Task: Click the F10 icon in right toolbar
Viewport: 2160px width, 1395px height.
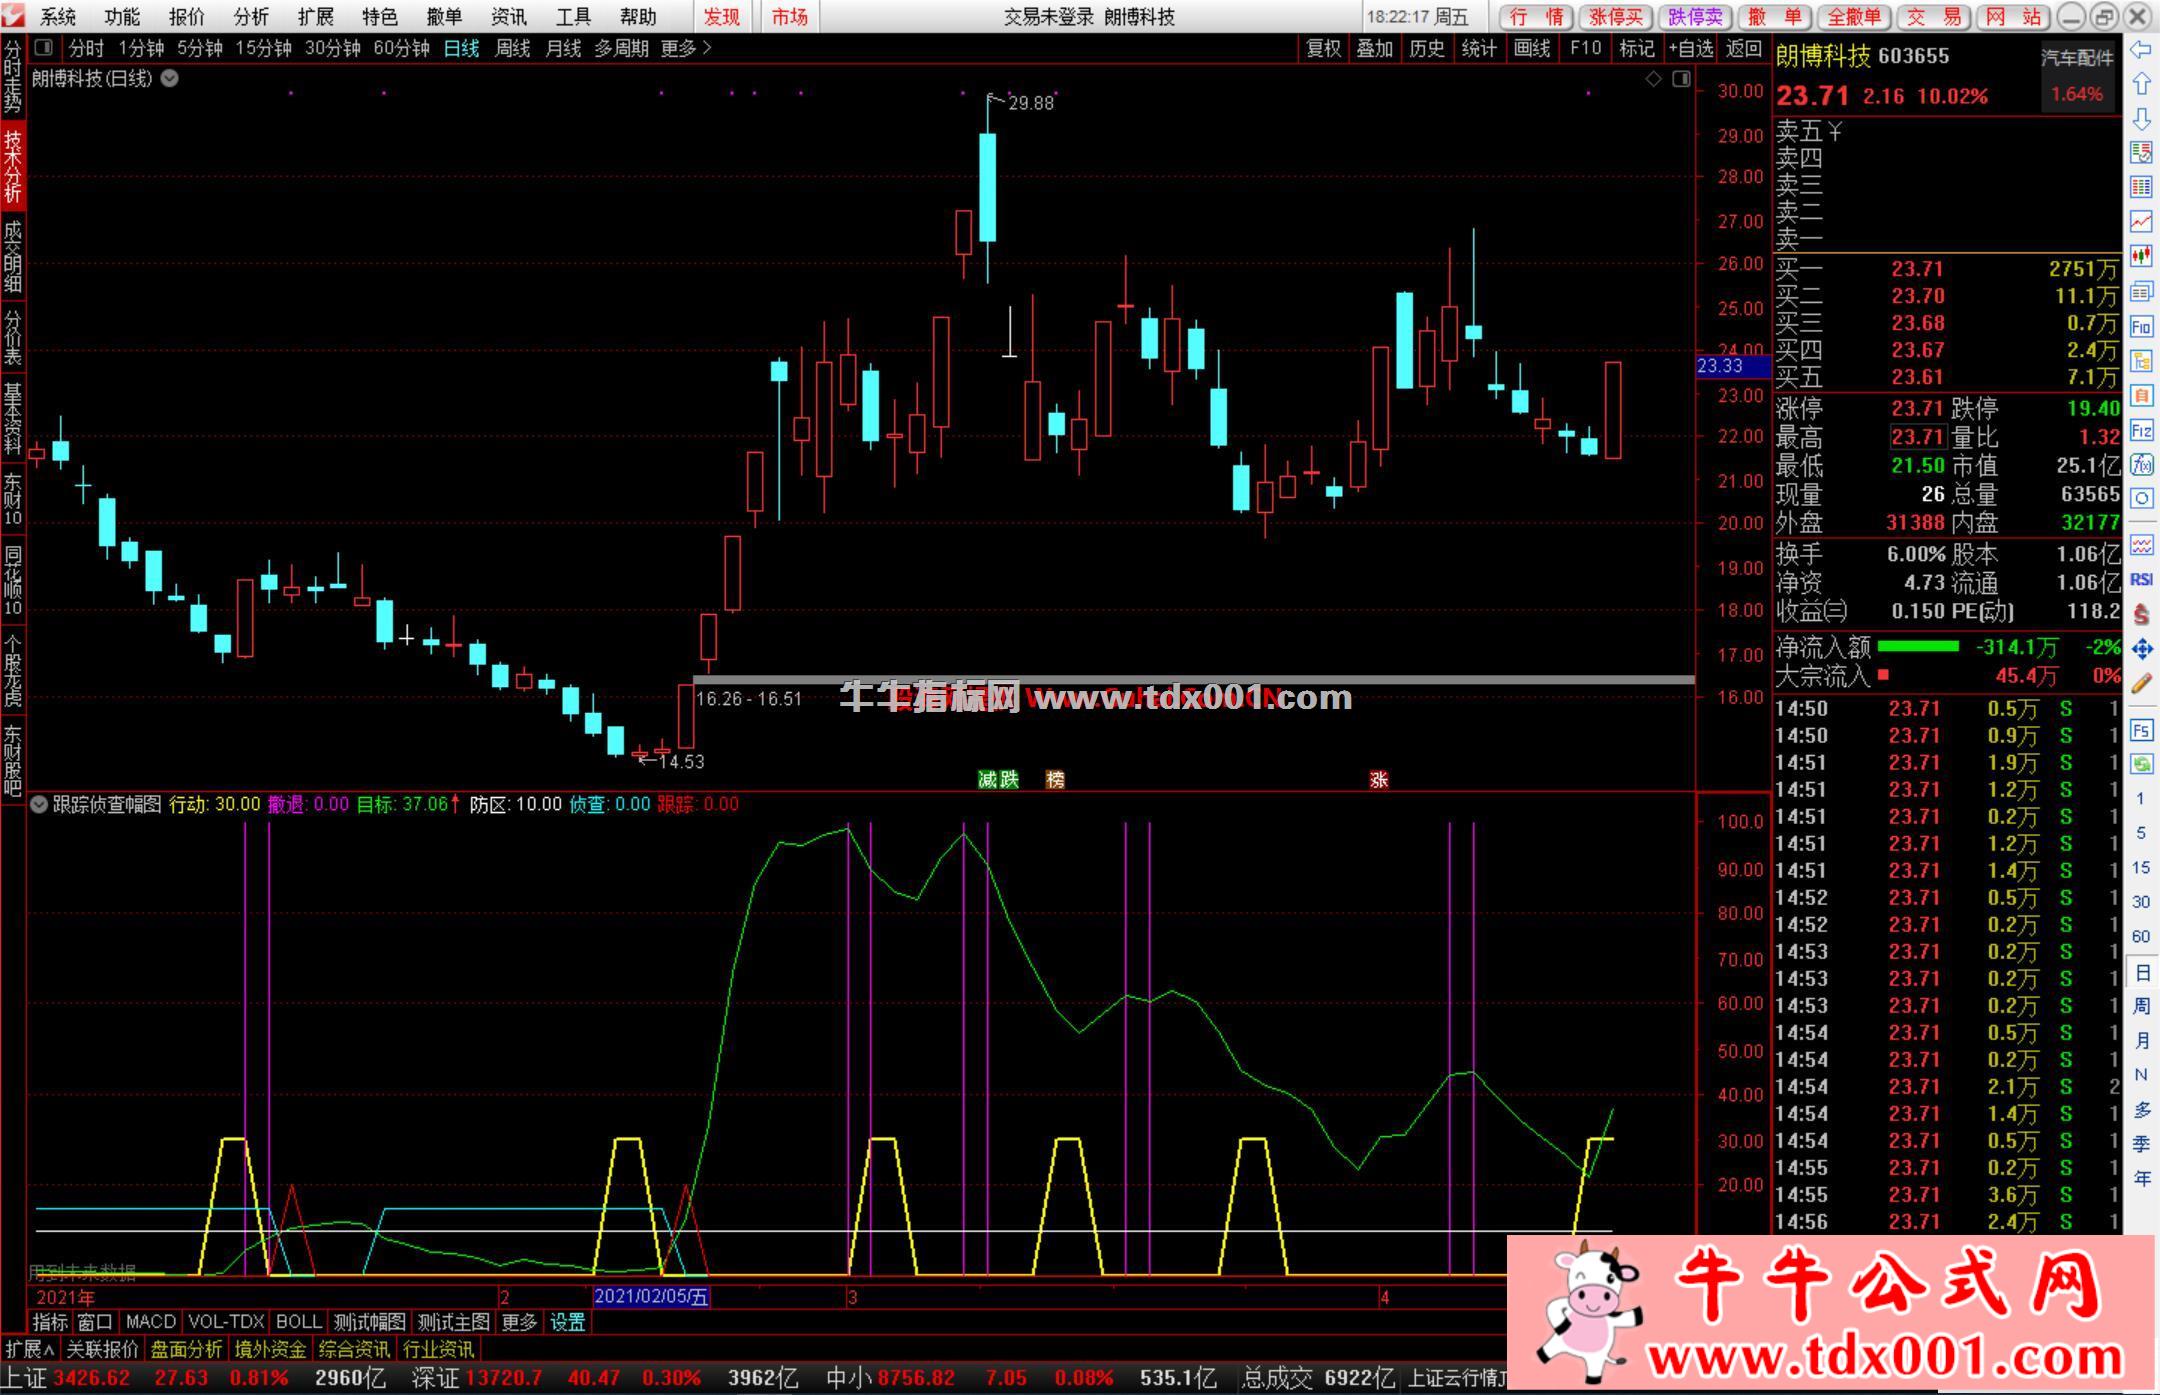Action: point(2141,326)
